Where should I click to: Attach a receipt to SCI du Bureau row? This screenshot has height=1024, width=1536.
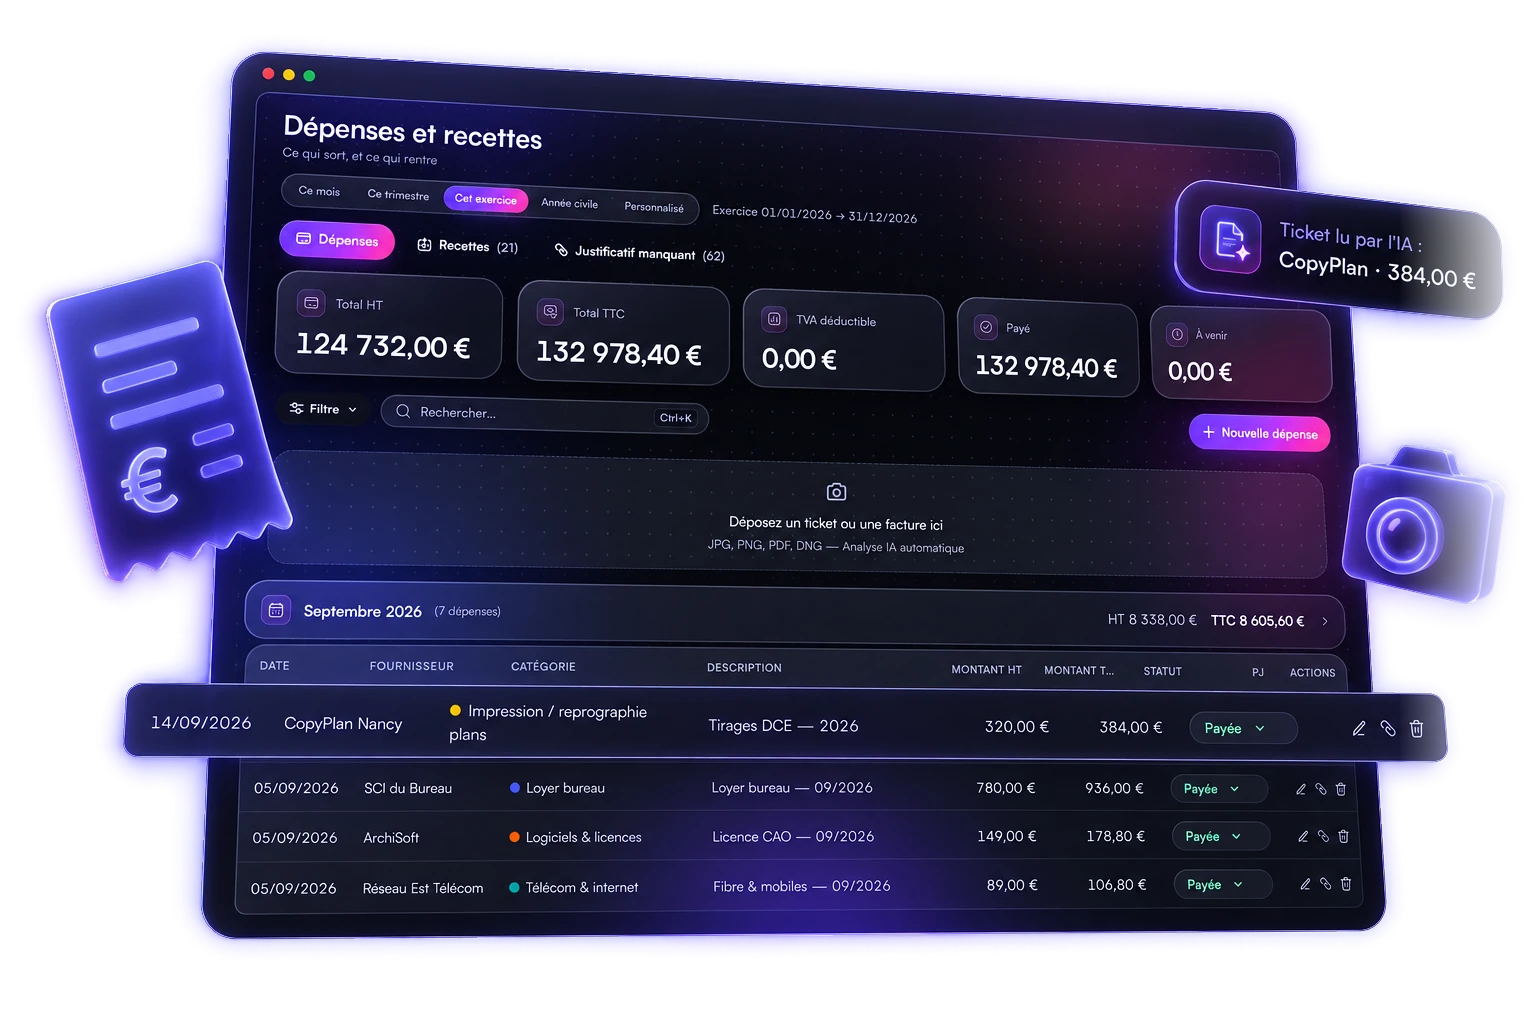1321,789
